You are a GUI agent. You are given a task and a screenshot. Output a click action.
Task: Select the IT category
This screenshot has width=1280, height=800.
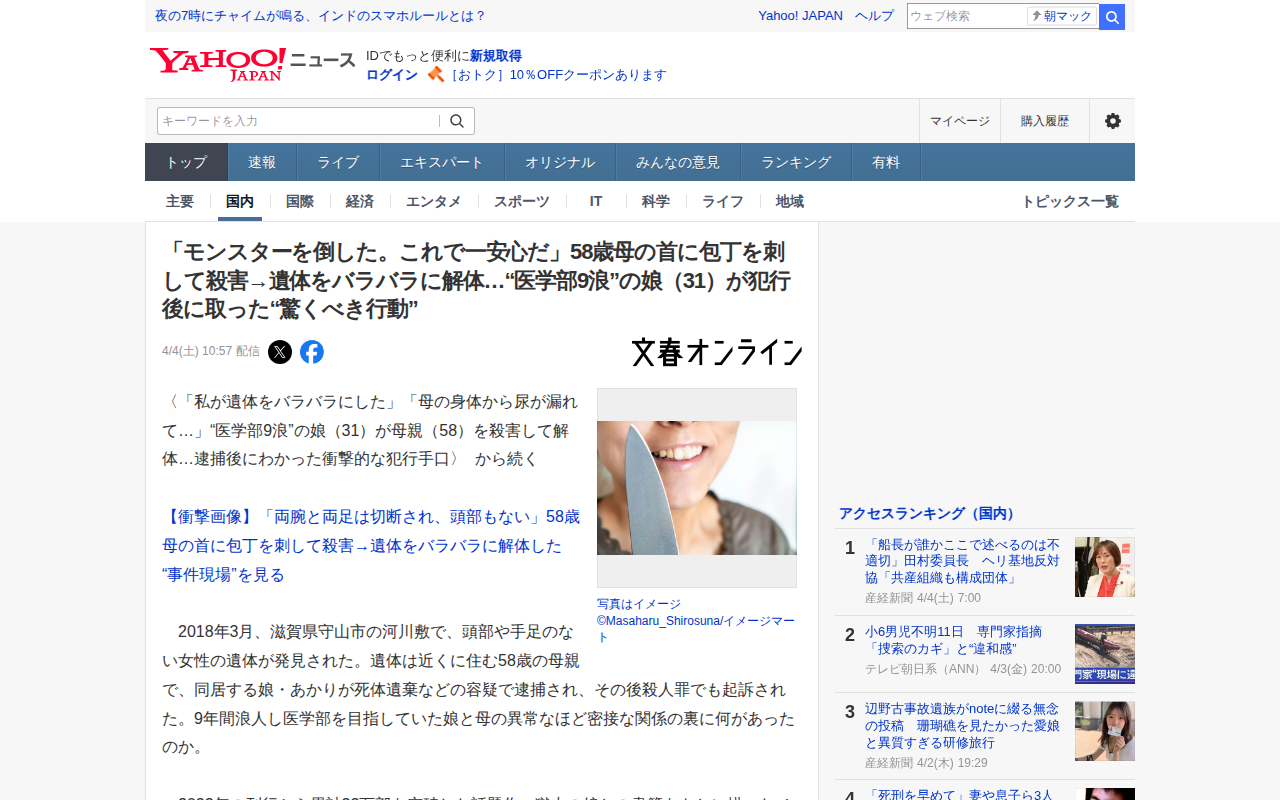point(596,201)
